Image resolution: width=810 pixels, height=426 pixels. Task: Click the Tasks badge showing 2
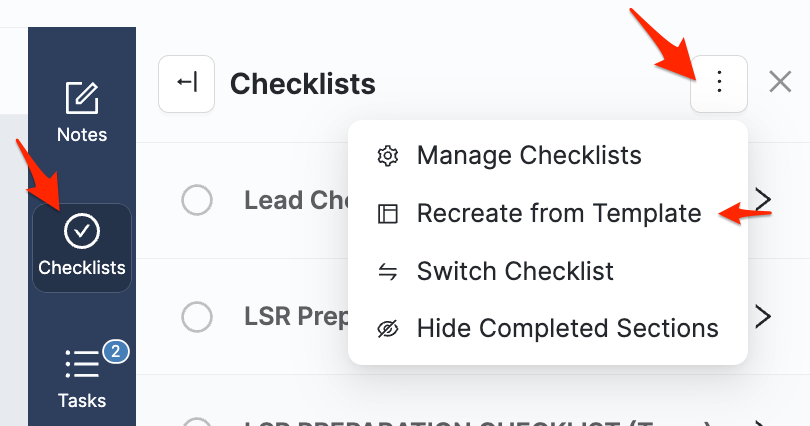116,351
